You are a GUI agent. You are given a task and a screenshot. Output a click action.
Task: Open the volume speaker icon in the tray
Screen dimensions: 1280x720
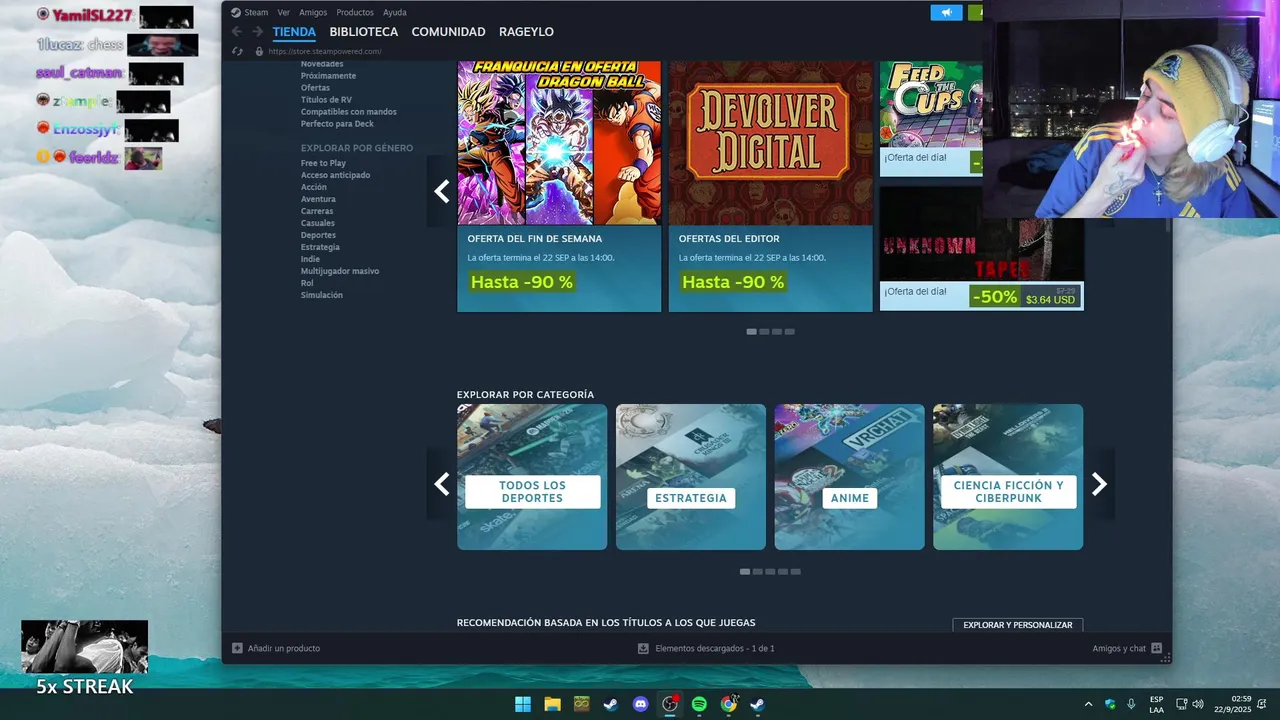pos(1198,704)
